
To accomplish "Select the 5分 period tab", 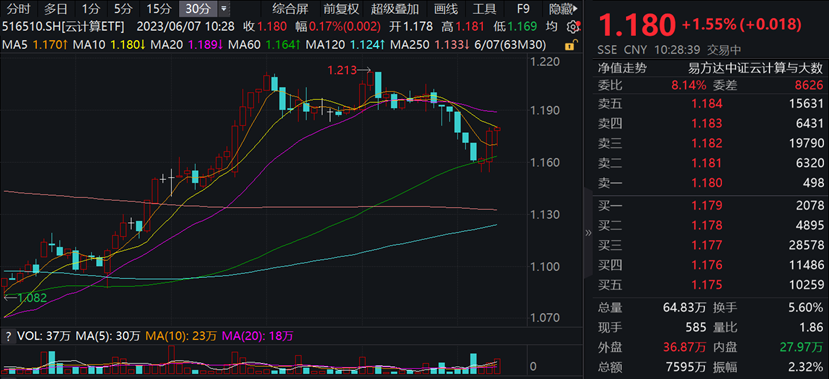I will (x=123, y=8).
